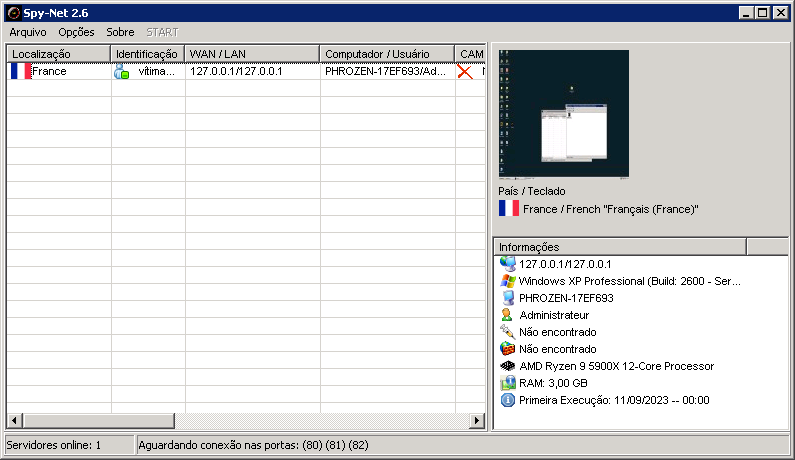Screen dimensions: 795x460
Task: Click the right arrow of the horizontal scrollbar
Action: click(x=477, y=421)
